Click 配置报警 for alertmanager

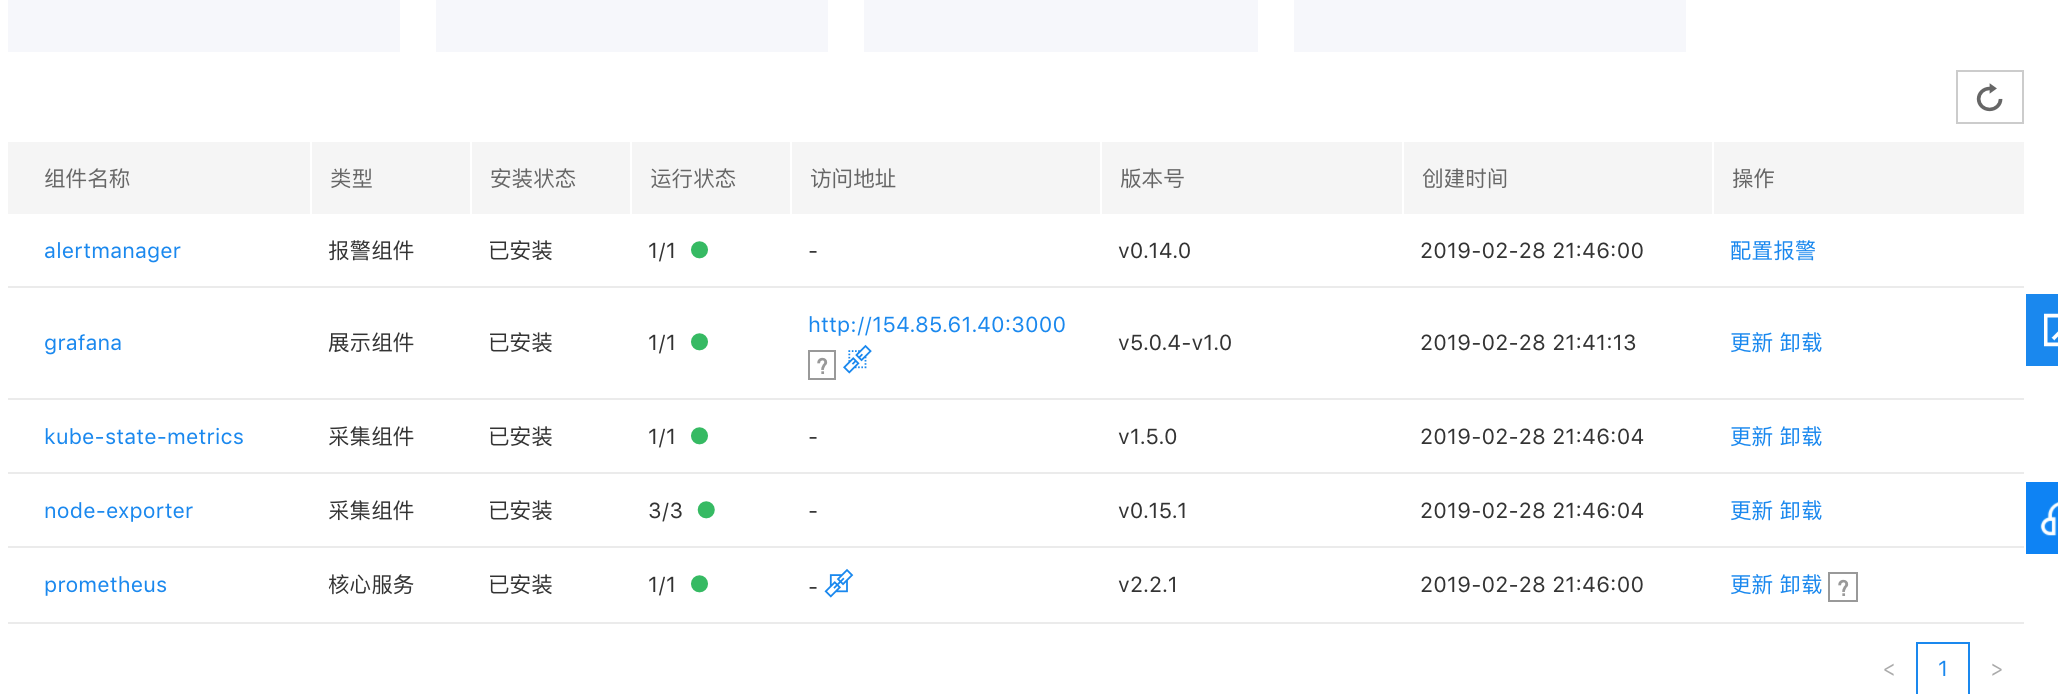tap(1773, 251)
